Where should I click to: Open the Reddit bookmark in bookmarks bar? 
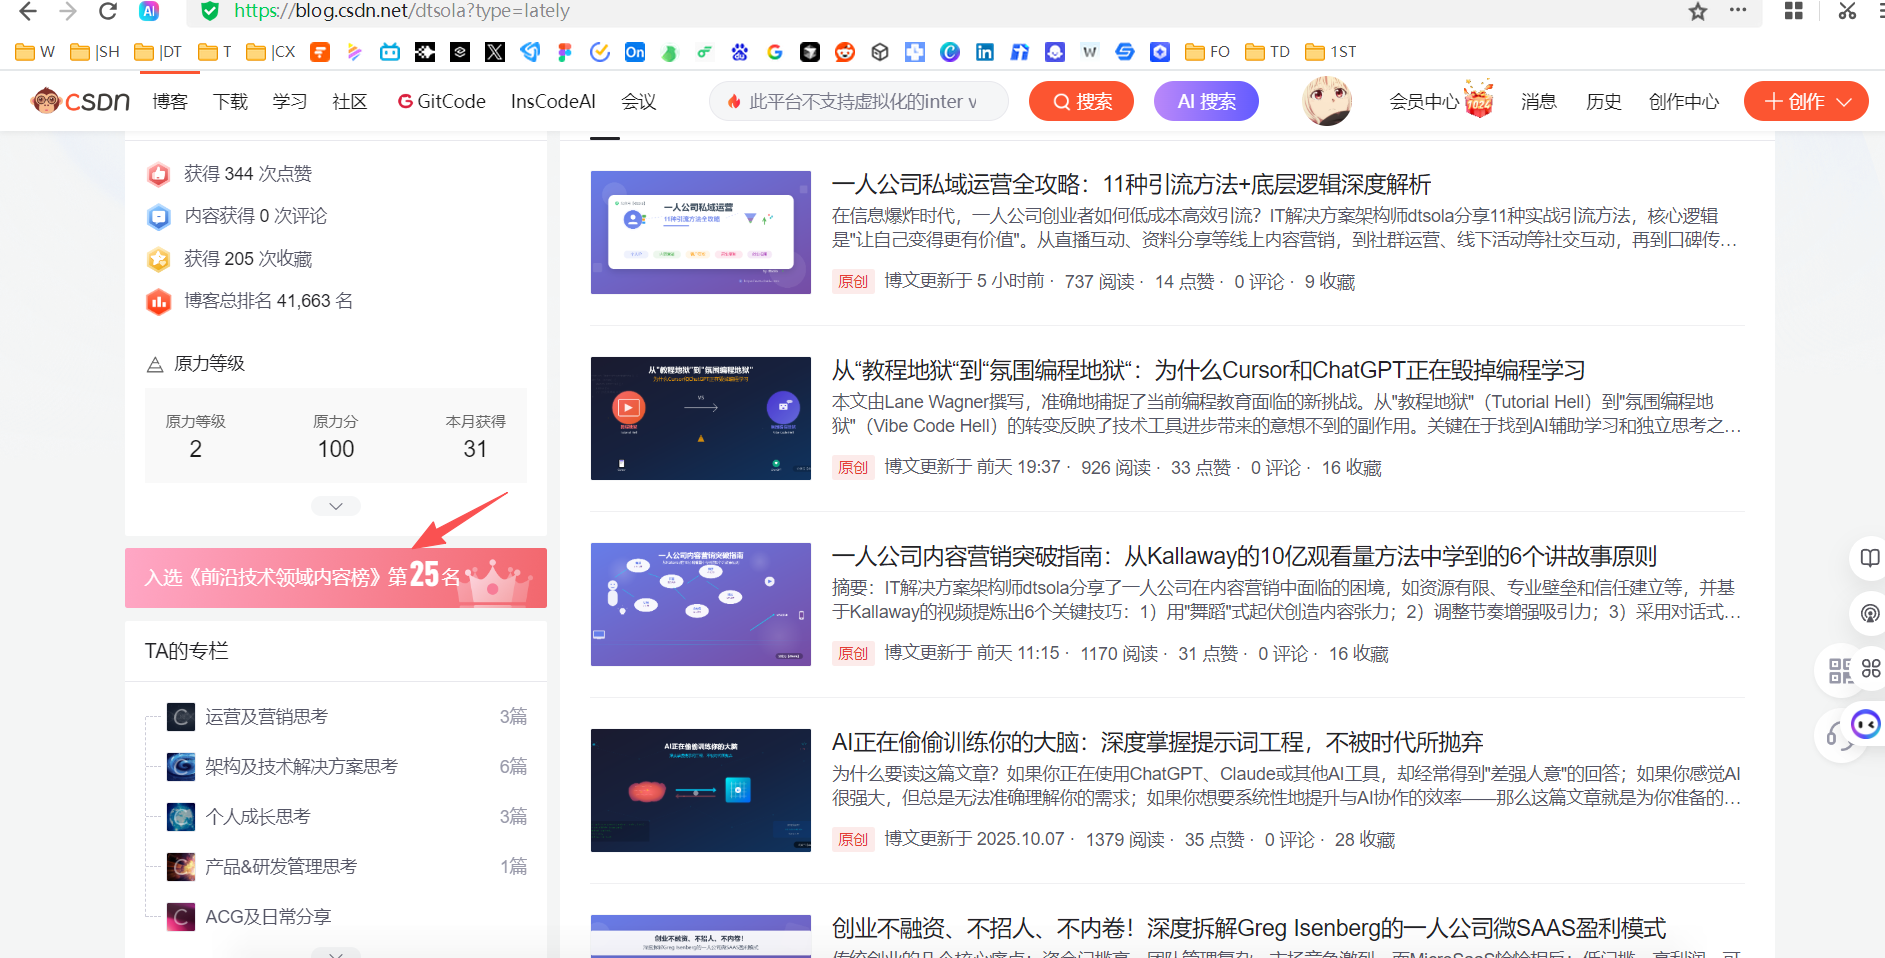pos(845,52)
